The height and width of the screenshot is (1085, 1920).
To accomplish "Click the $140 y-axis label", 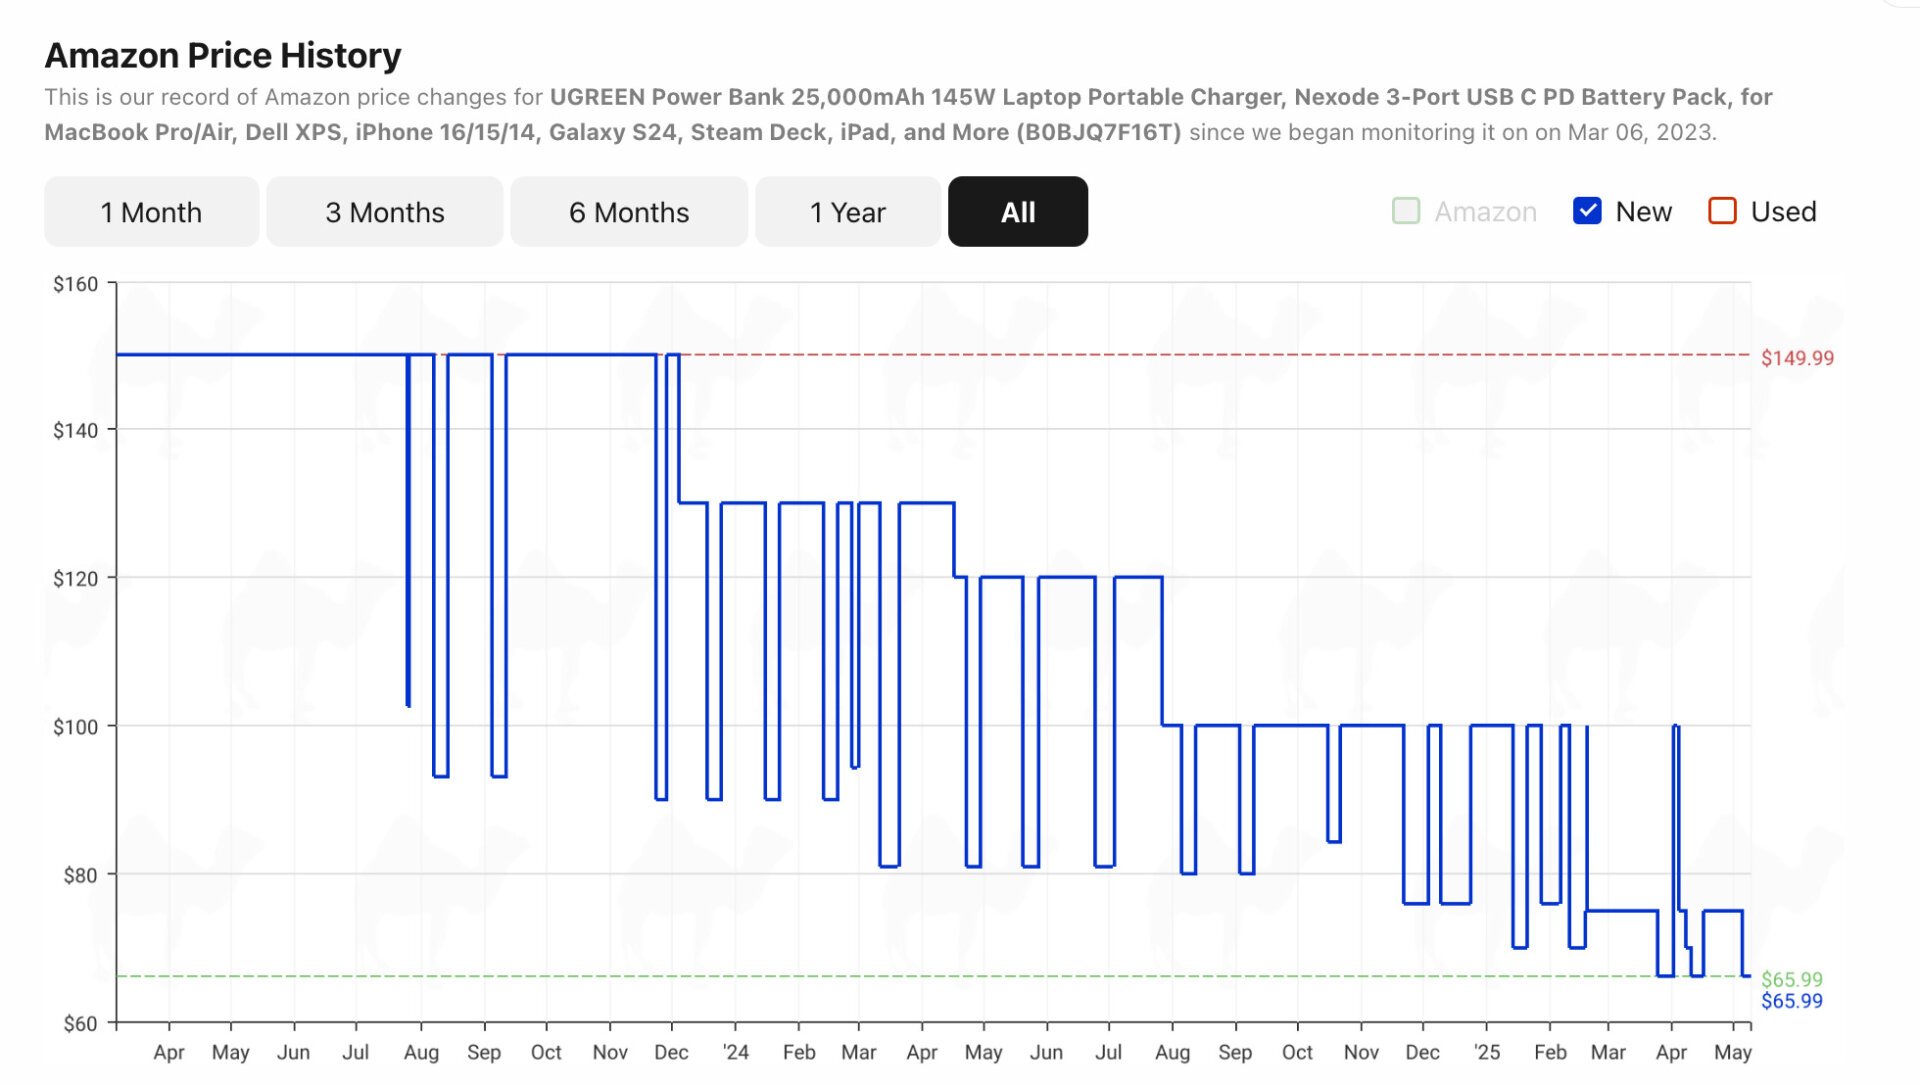I will (x=75, y=431).
